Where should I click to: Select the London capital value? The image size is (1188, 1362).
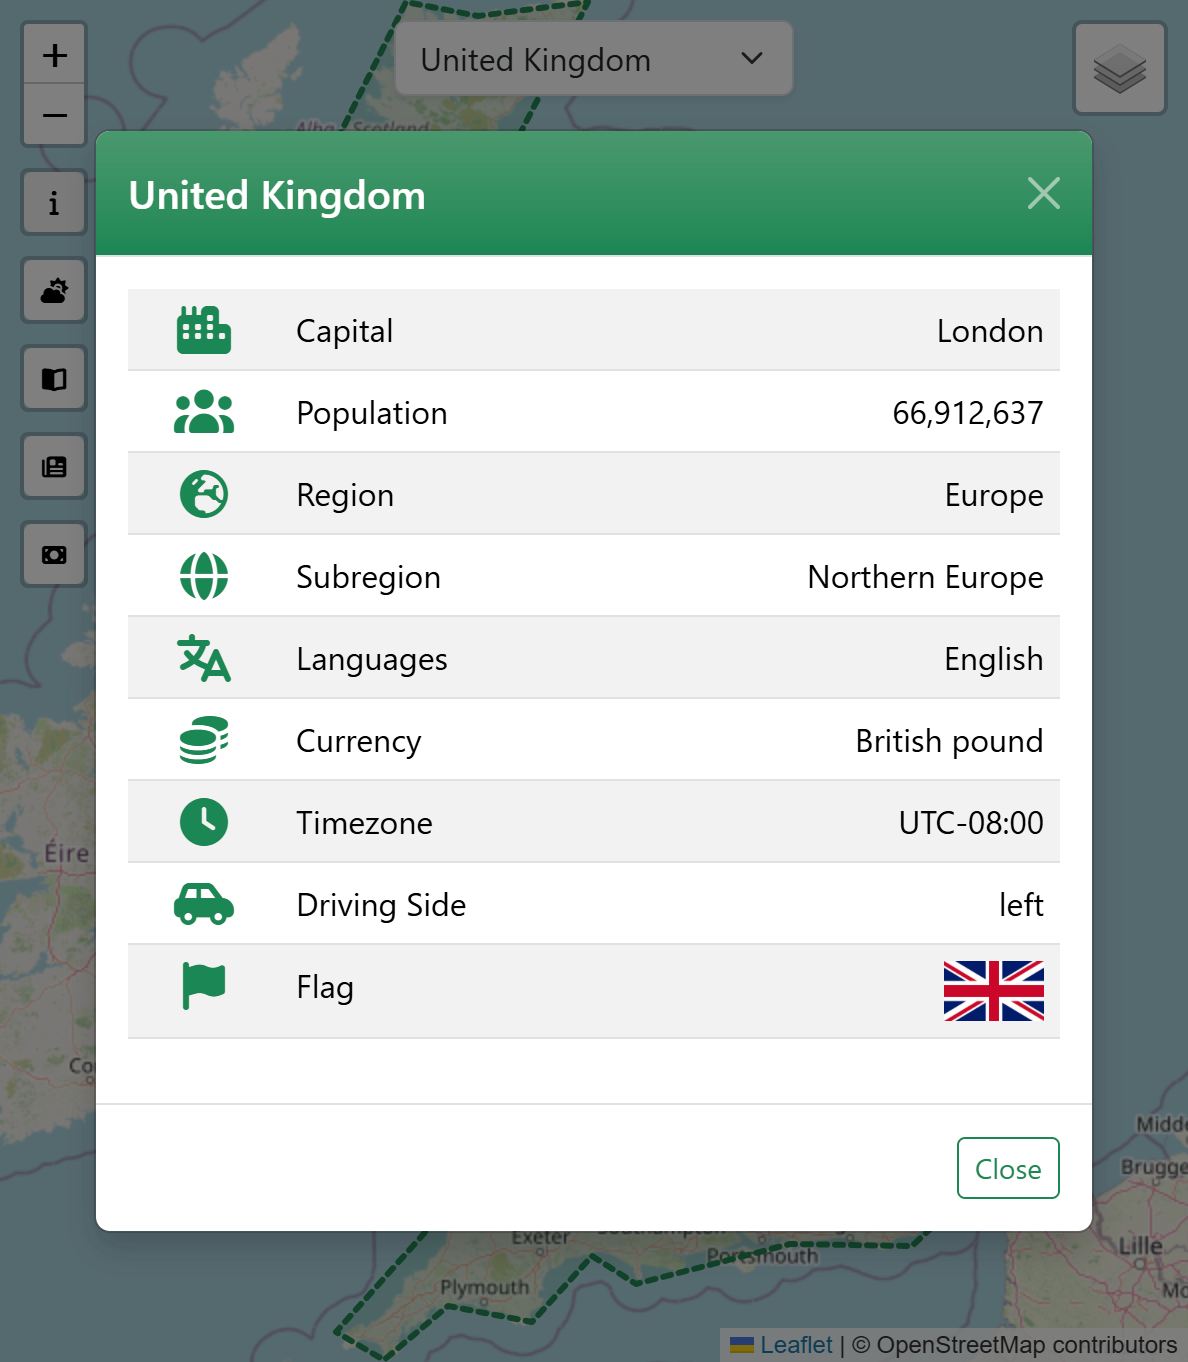click(x=990, y=331)
